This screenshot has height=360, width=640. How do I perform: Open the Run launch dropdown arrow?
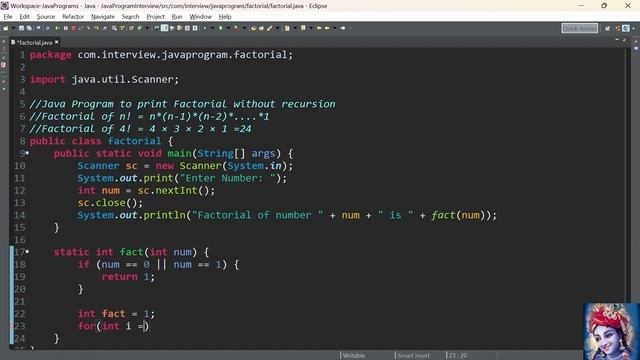click(x=229, y=28)
